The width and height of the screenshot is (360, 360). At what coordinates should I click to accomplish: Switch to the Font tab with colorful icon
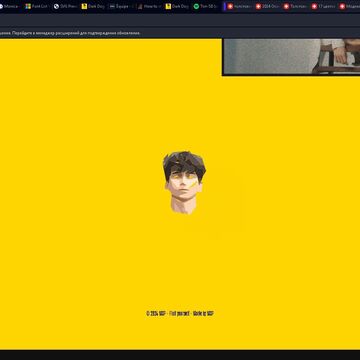point(37,6)
